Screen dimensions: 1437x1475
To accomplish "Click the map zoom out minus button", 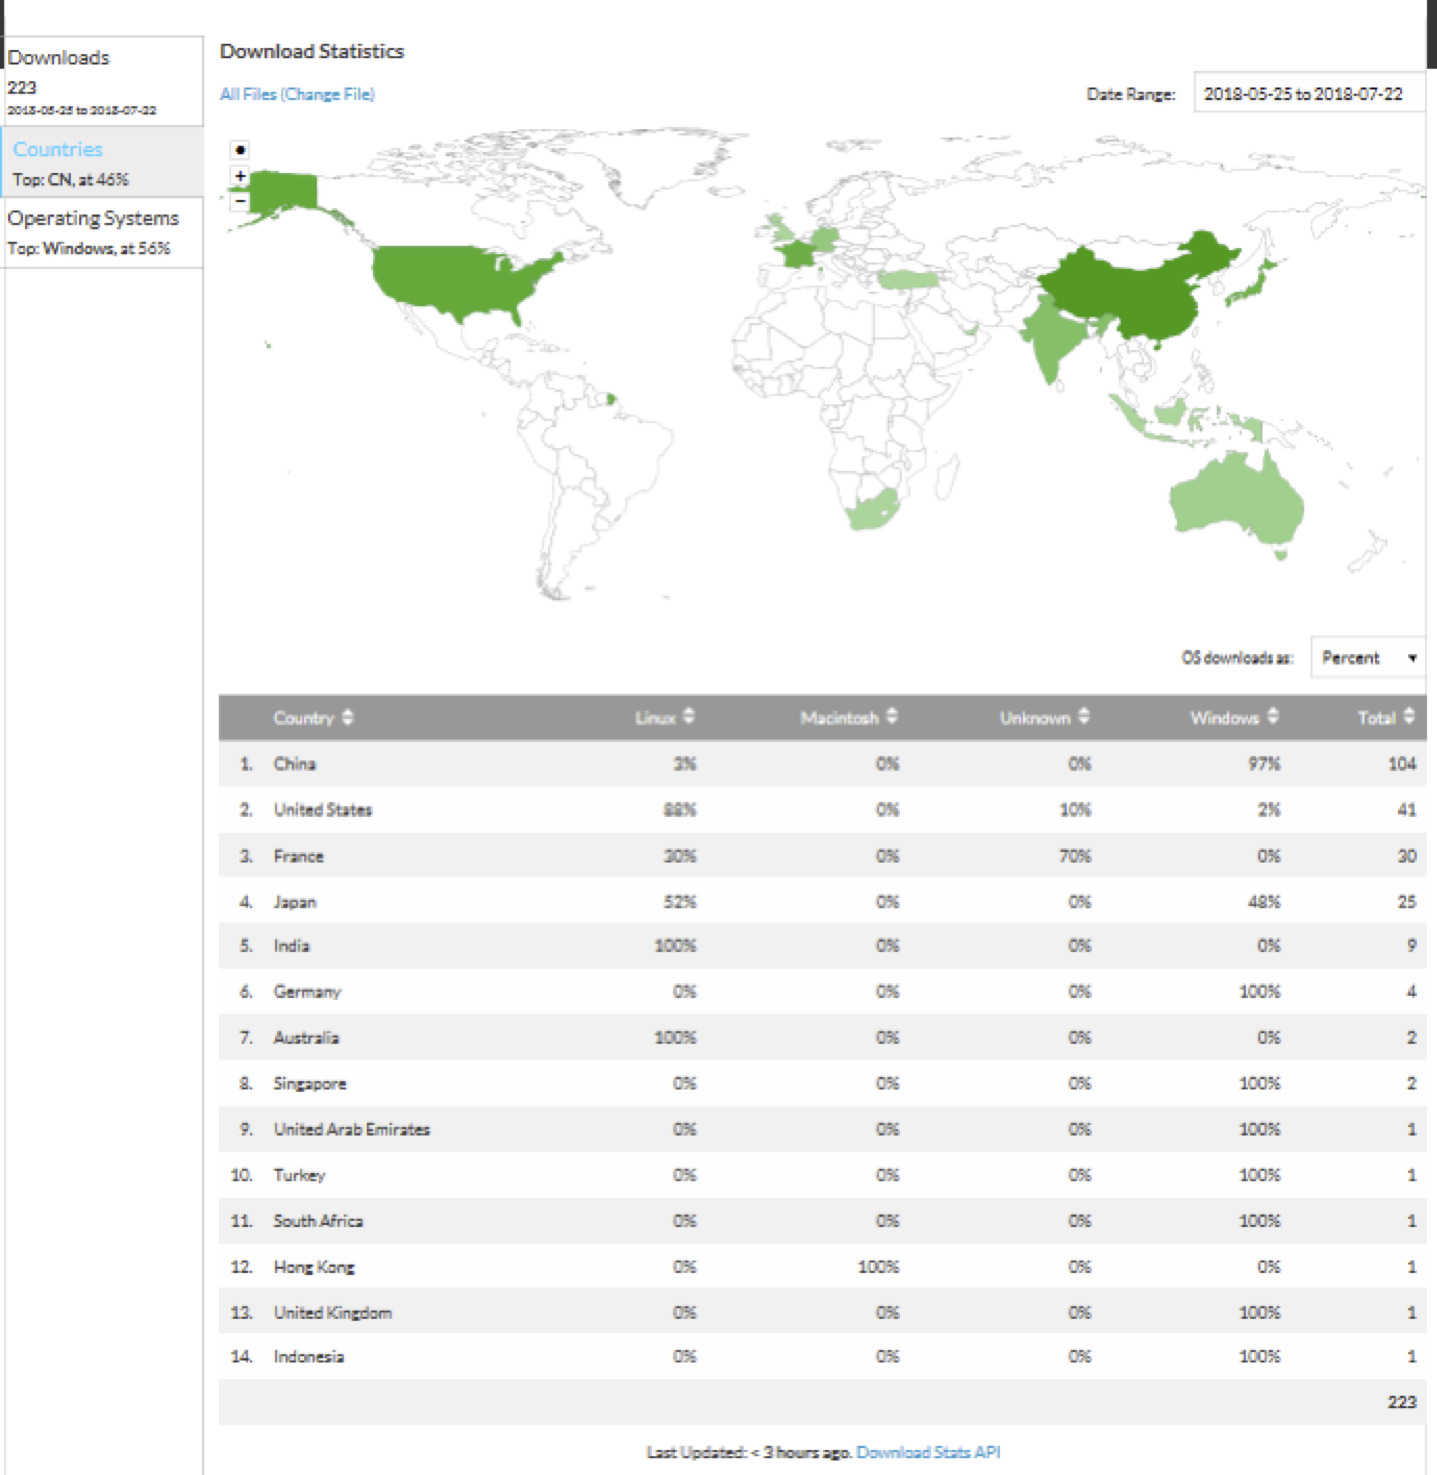I will pos(240,201).
